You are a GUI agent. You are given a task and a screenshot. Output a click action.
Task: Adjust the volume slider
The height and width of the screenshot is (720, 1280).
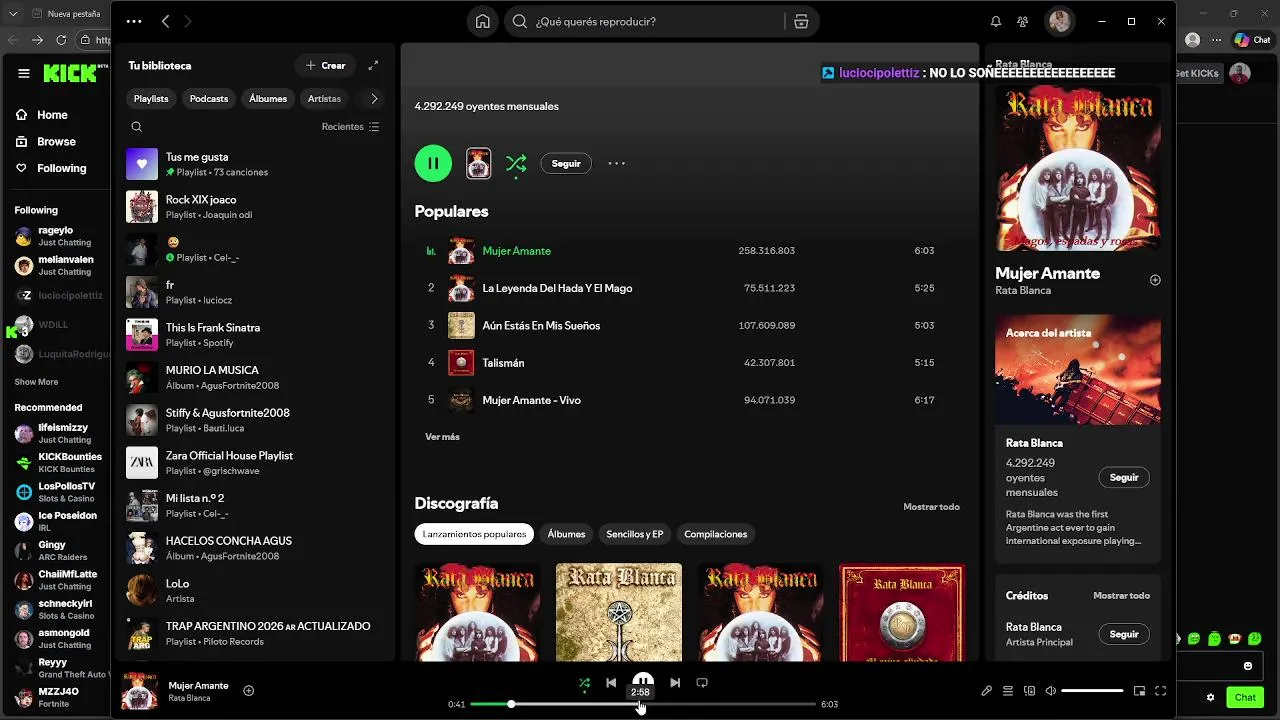coord(1092,691)
